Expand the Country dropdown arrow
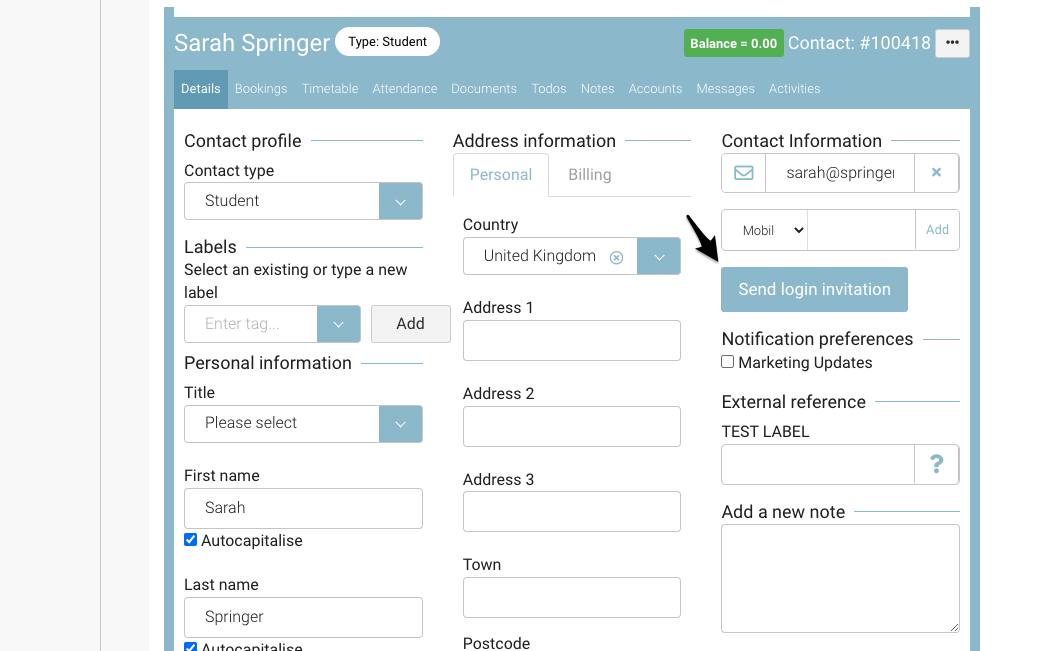Screen dimensions: 1063x651 [659, 256]
